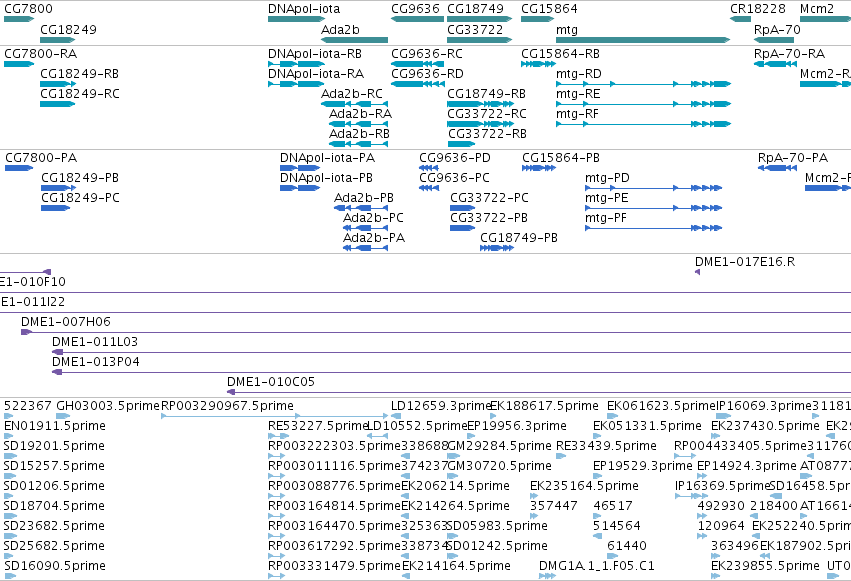Open the Mcm2 gene feature
The image size is (851, 581).
pos(825,19)
